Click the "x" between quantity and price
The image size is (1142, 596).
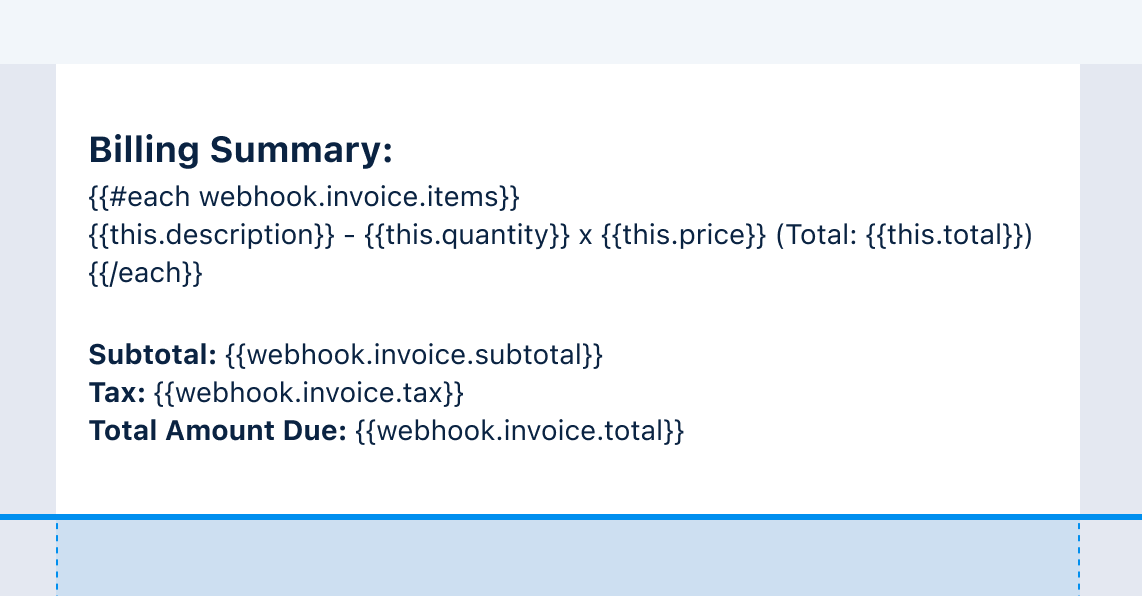(586, 236)
